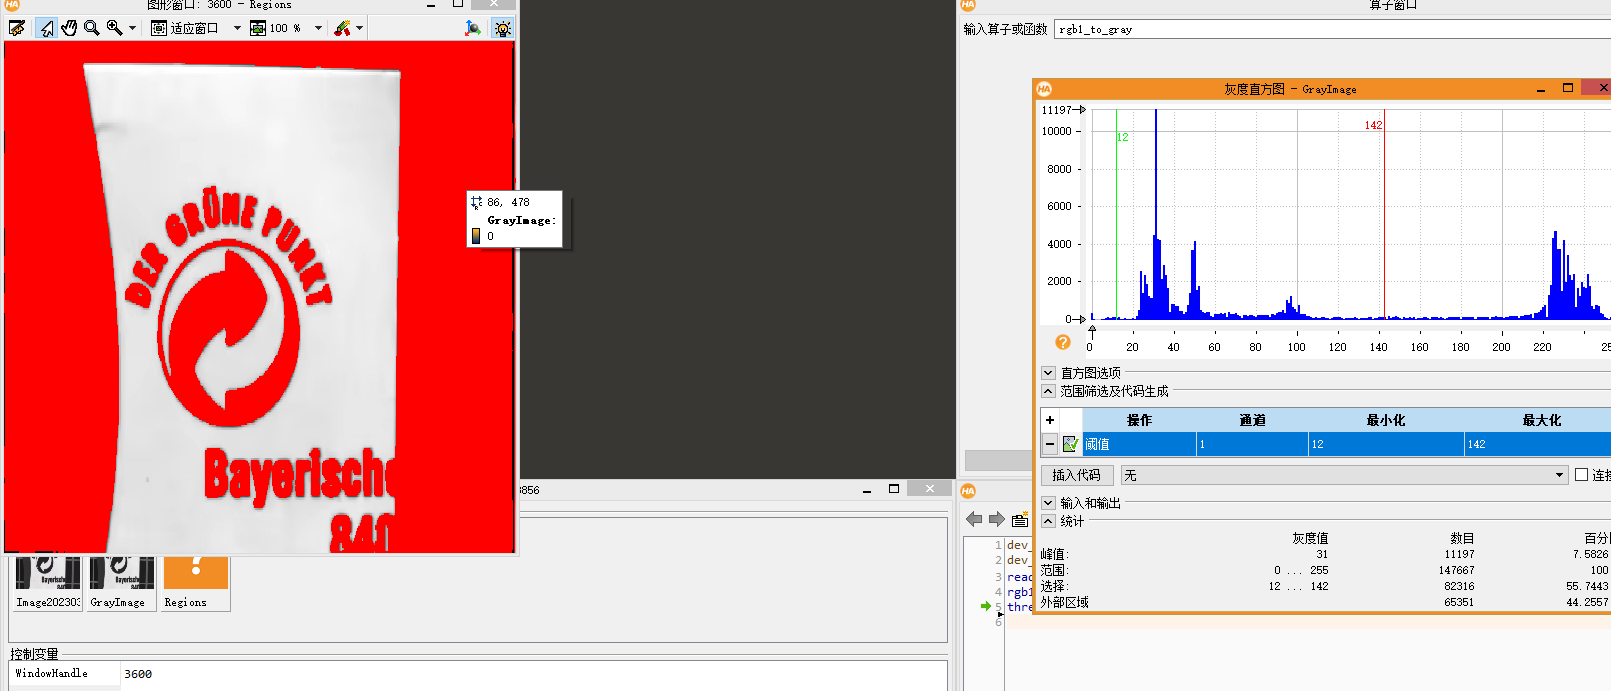Image resolution: width=1611 pixels, height=691 pixels.
Task: Click the back arrow in program window
Action: [974, 519]
